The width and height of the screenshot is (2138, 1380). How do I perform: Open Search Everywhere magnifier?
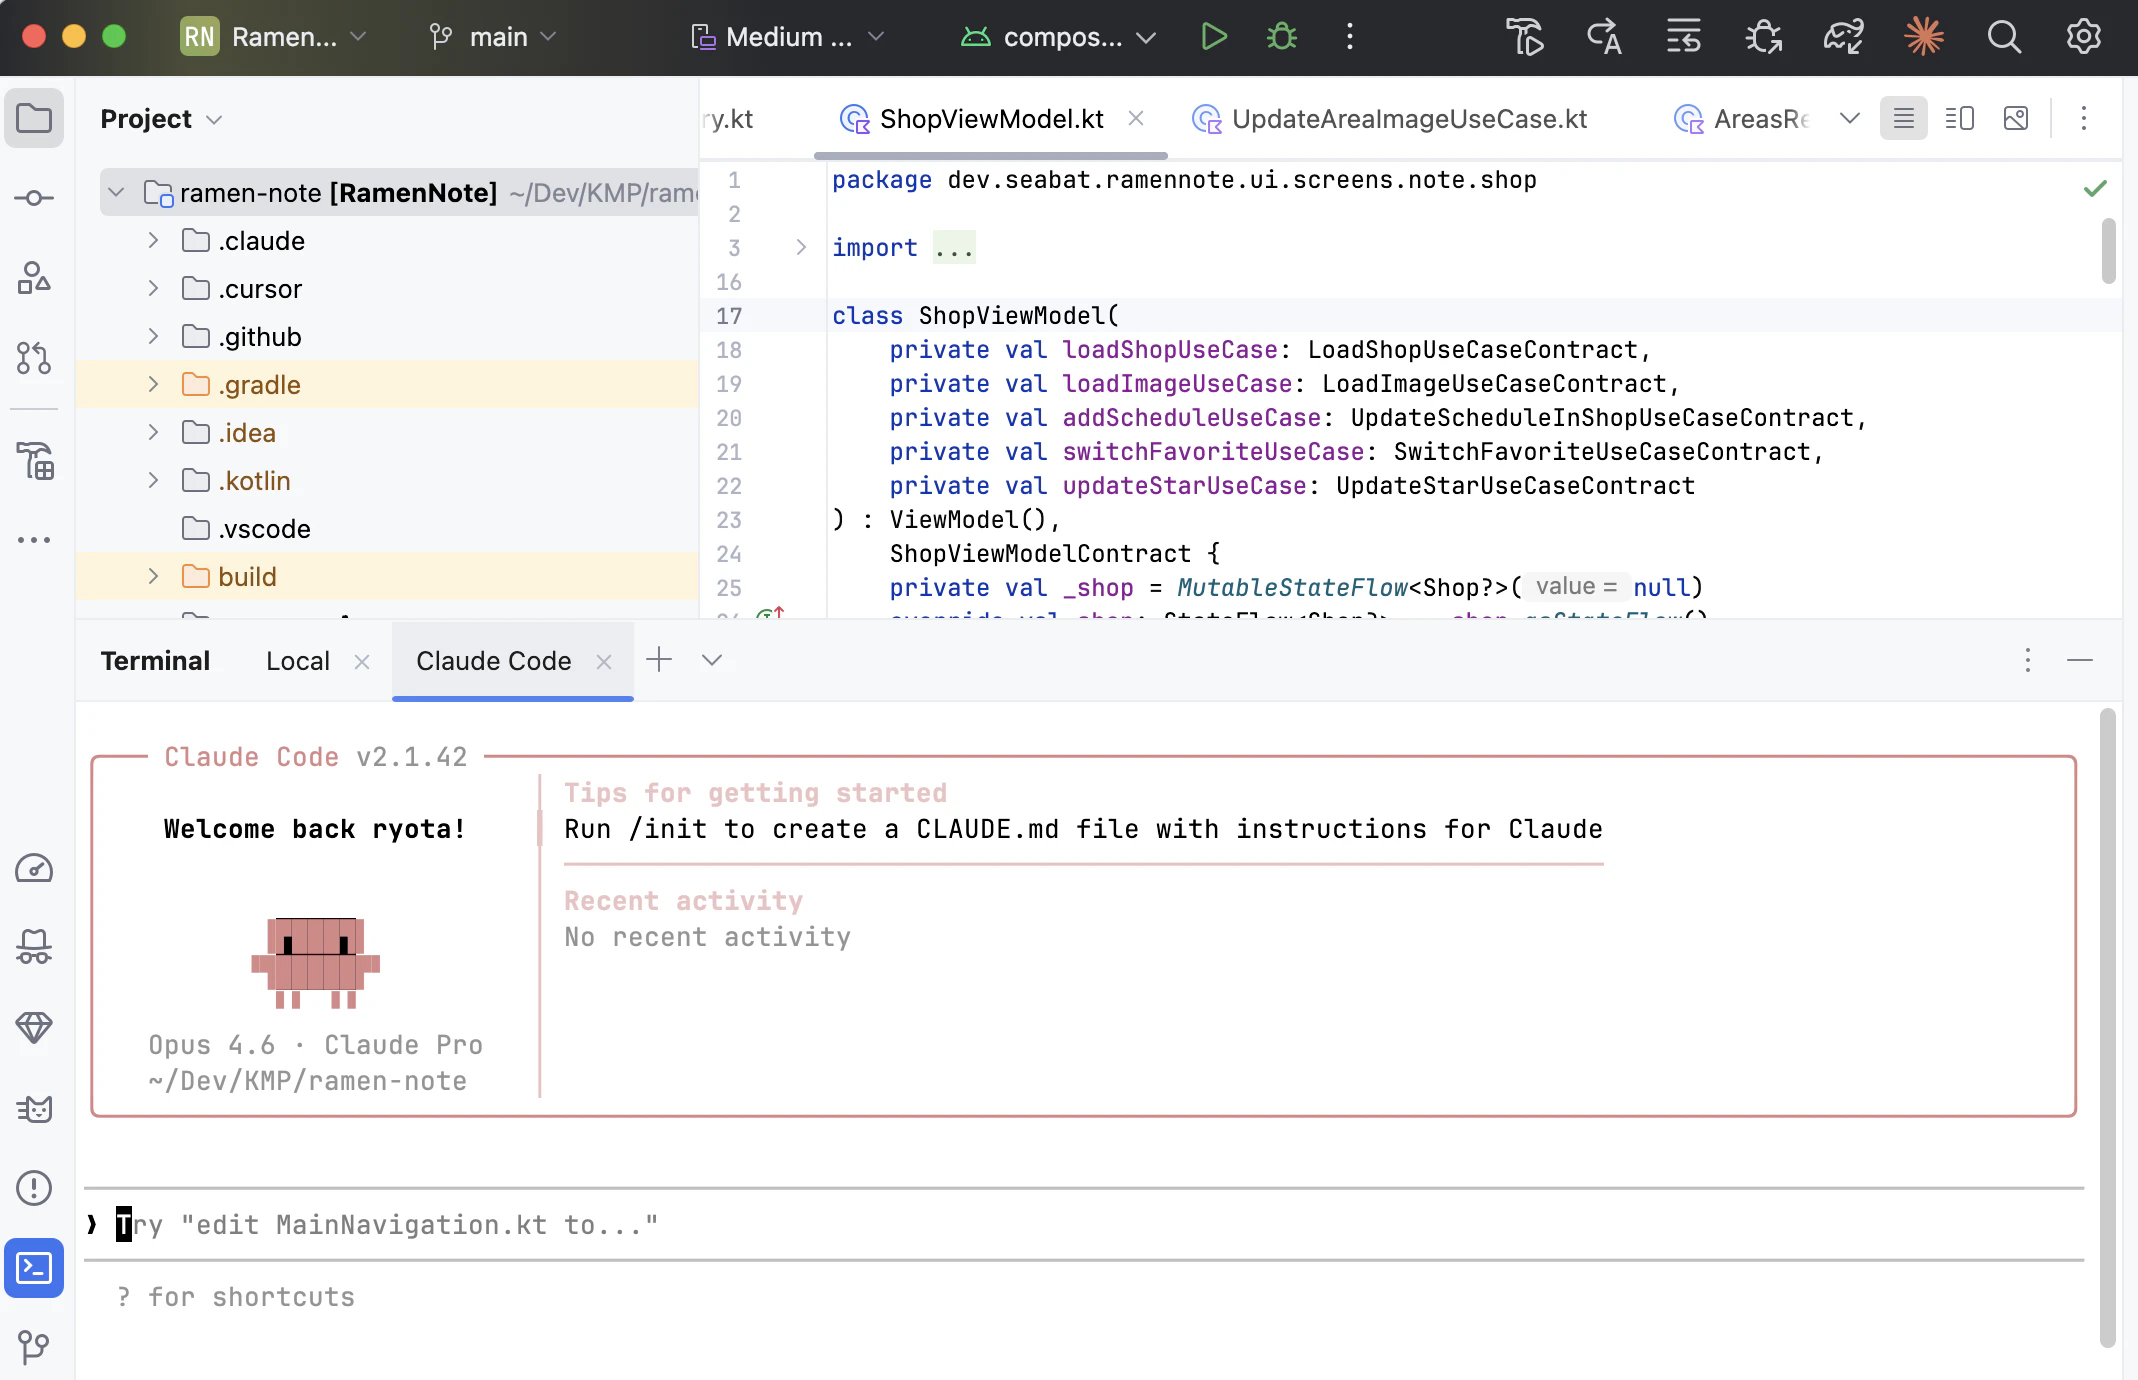coord(2004,37)
